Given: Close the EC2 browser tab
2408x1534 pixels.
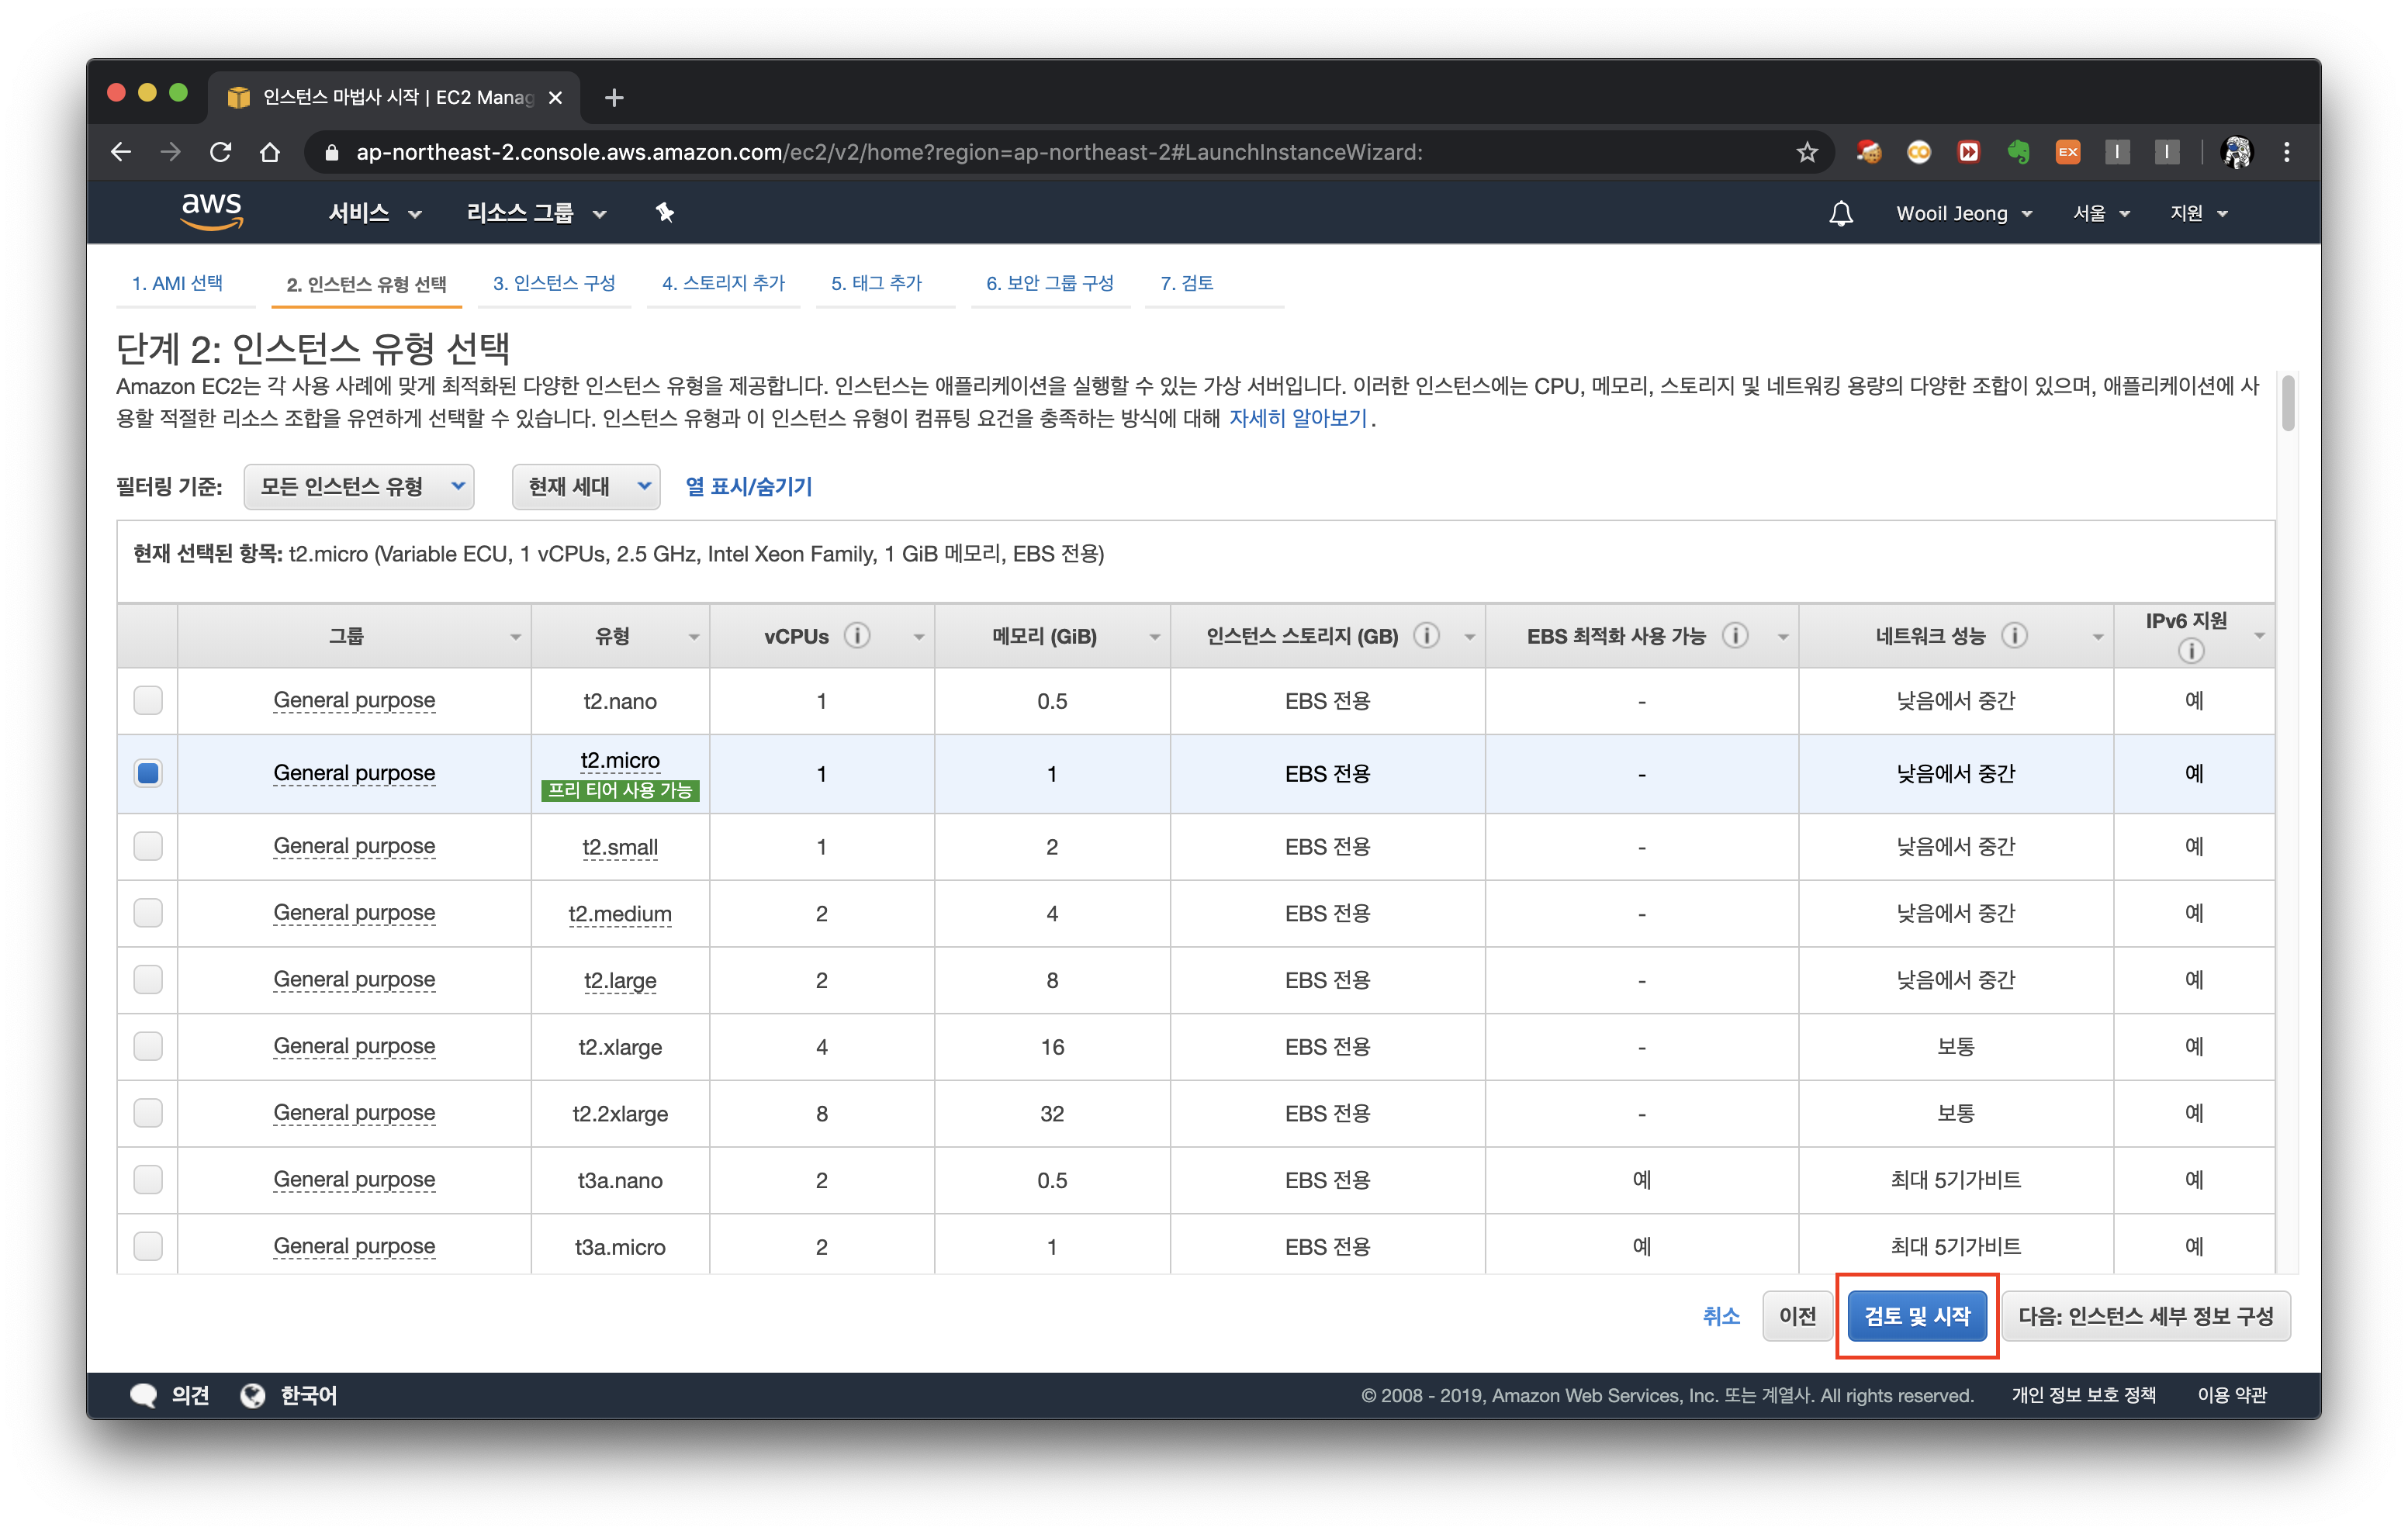Looking at the screenshot, I should [x=556, y=97].
